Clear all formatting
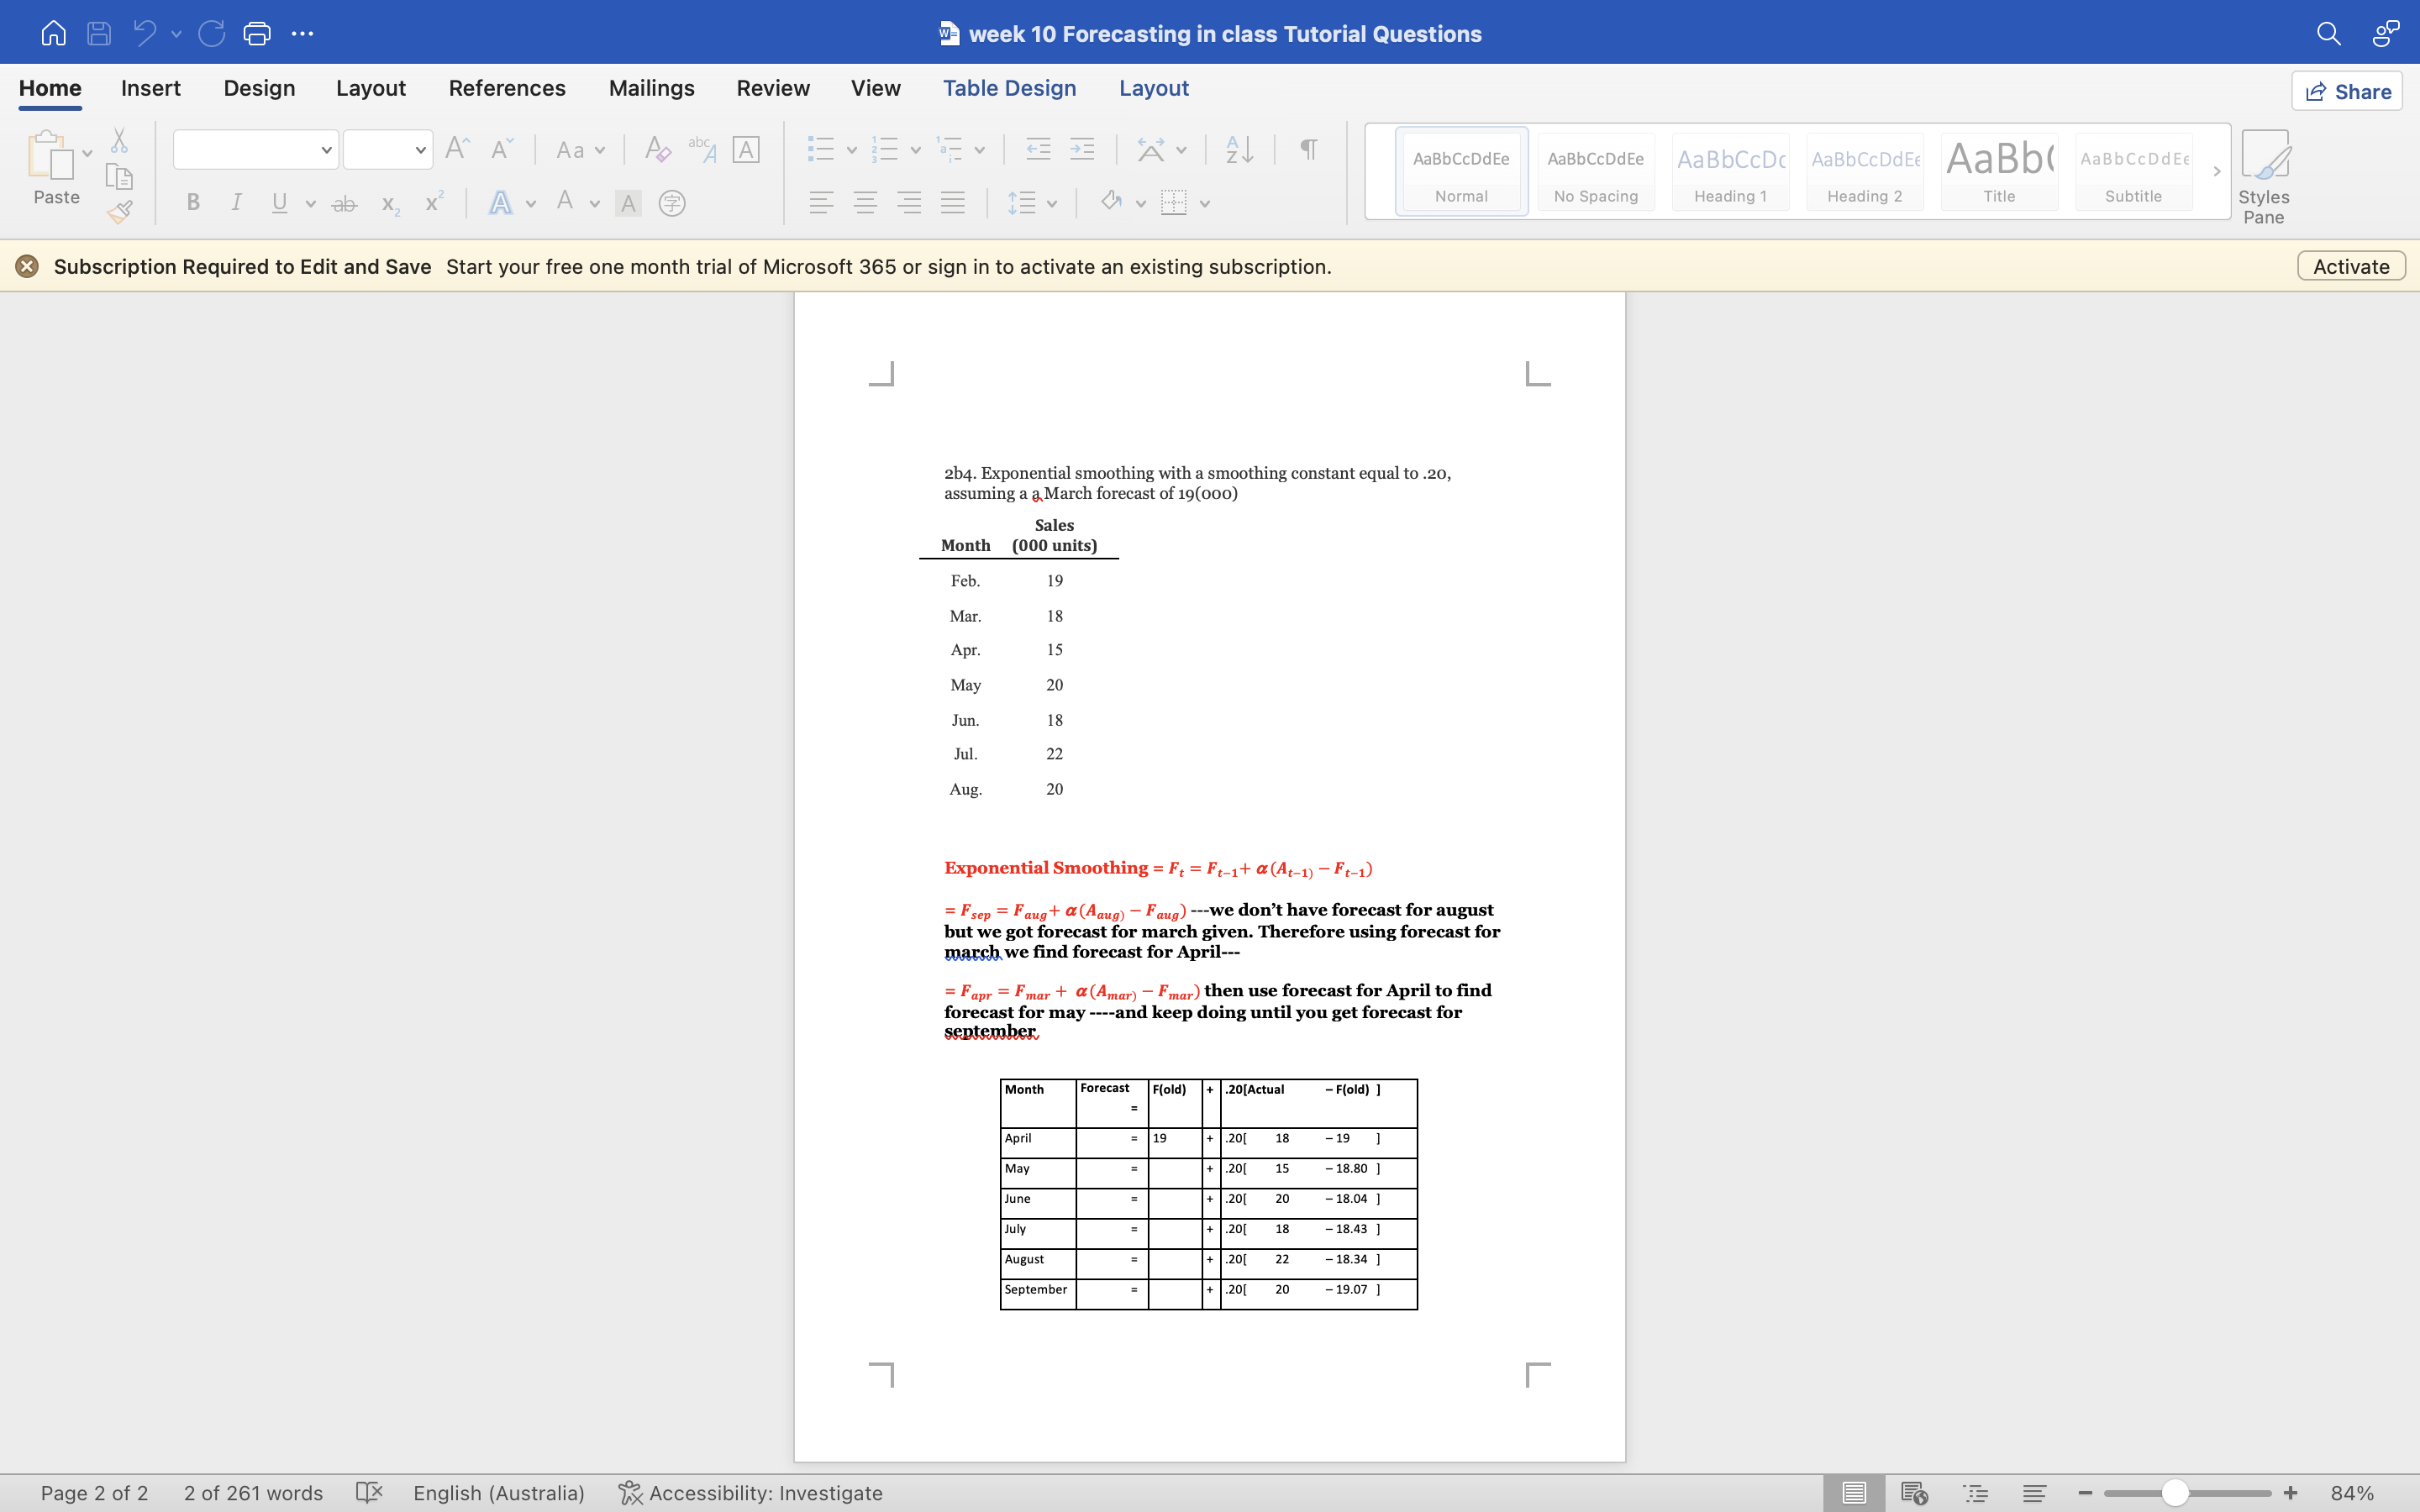This screenshot has height=1512, width=2420. (x=656, y=149)
